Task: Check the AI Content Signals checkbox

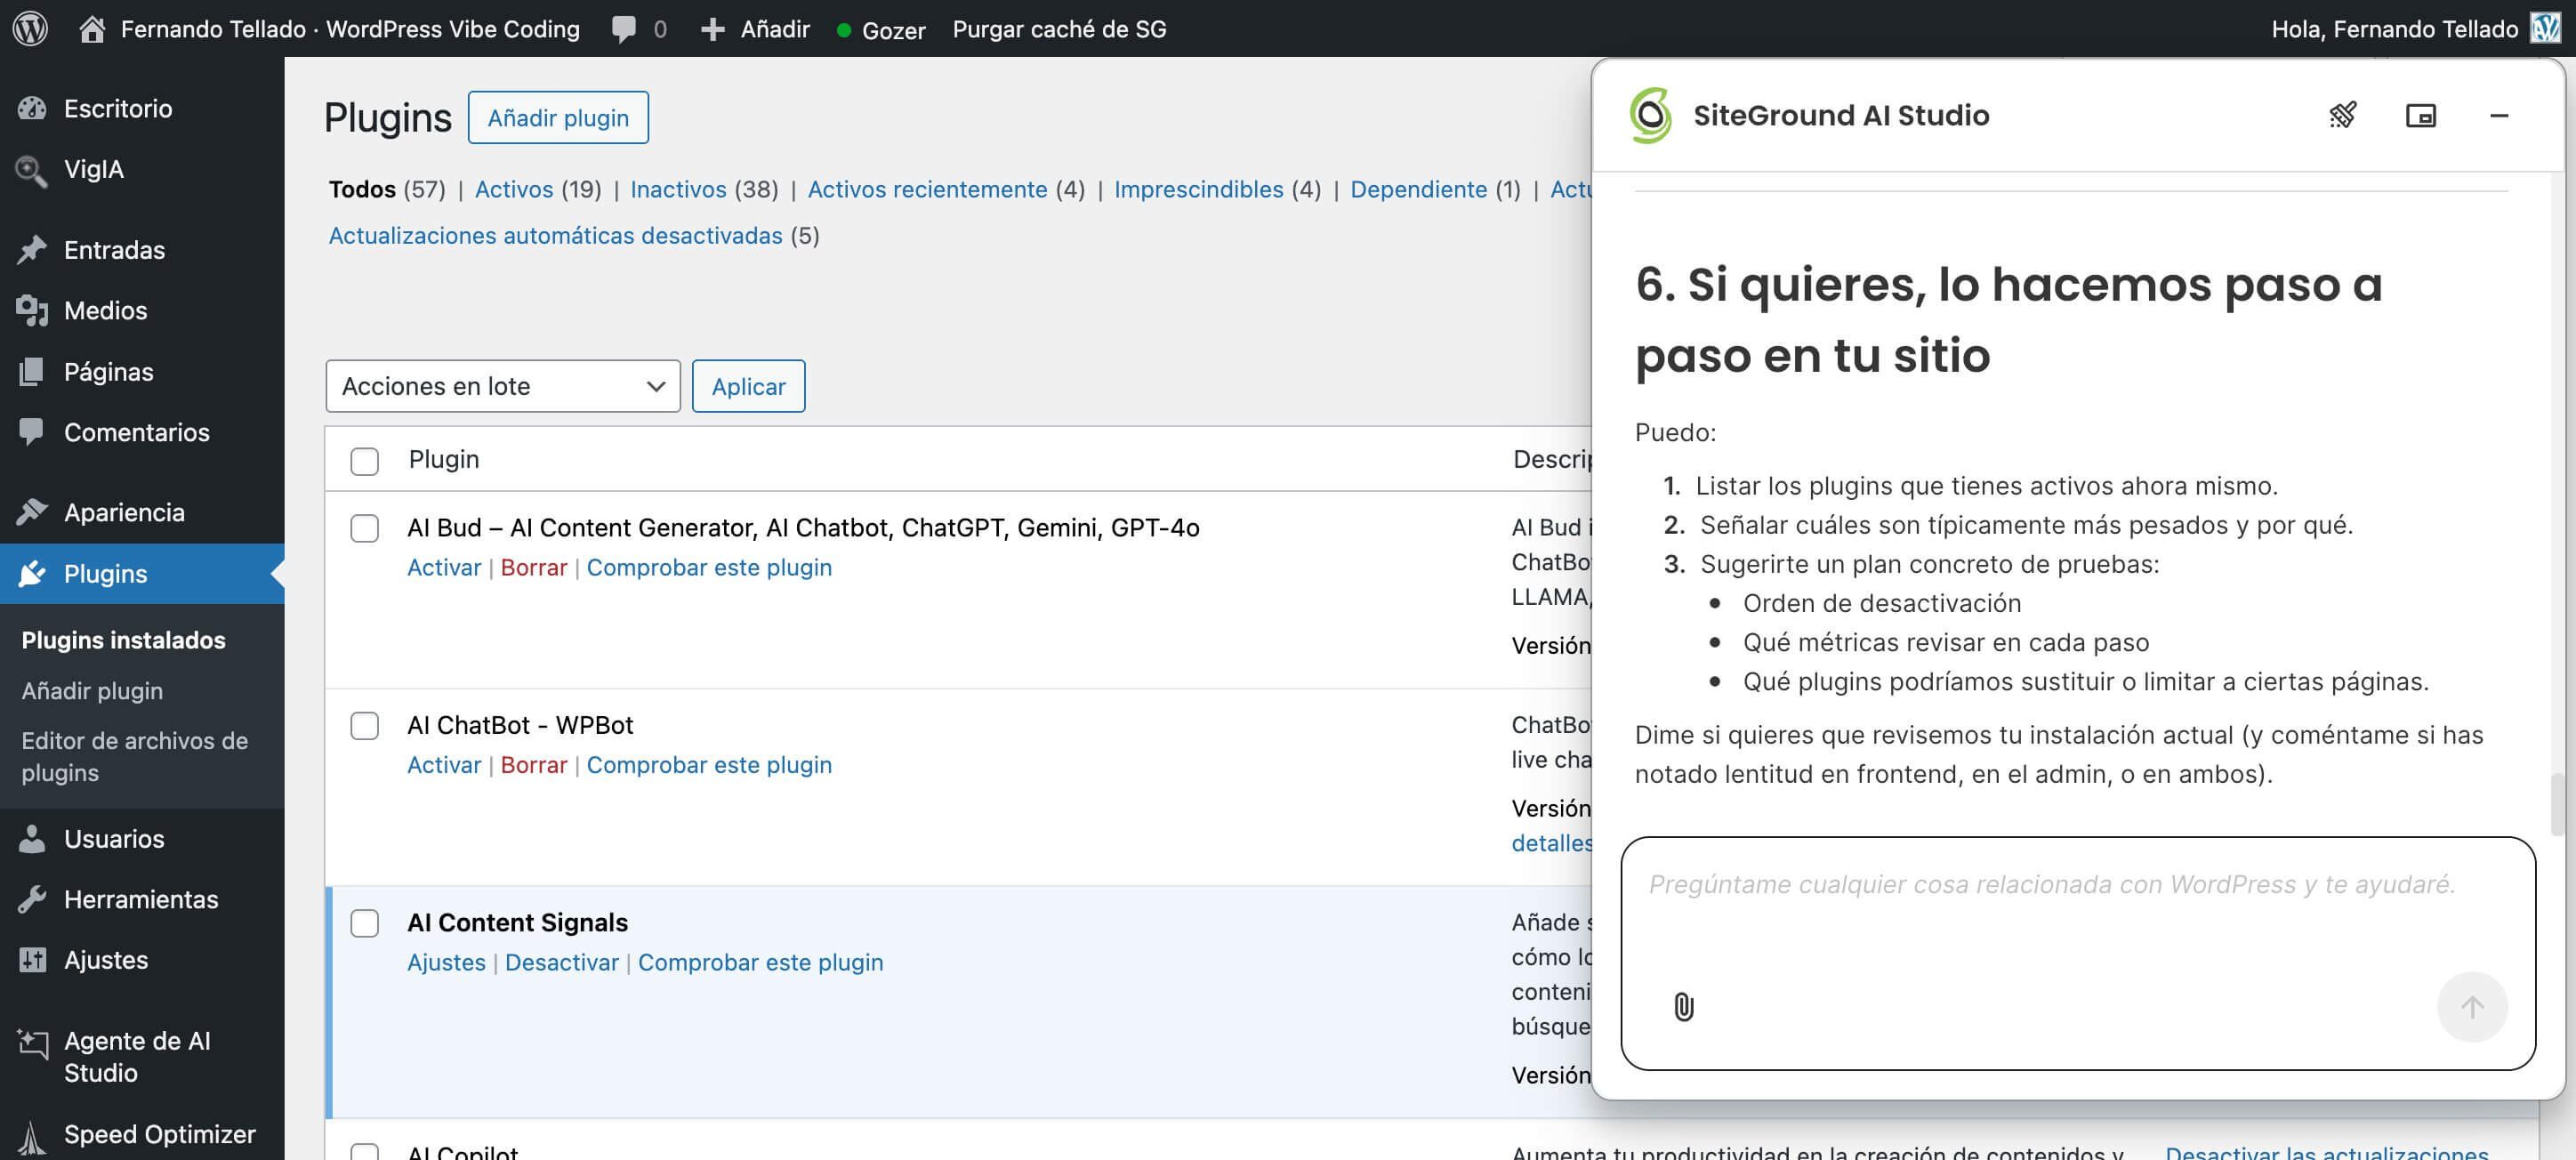Action: tap(364, 923)
